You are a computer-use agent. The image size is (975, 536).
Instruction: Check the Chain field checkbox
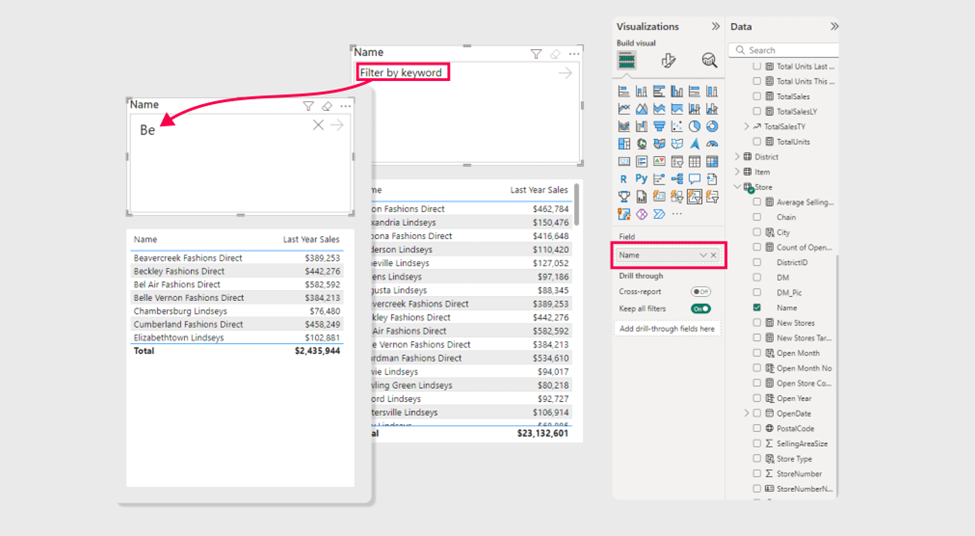[757, 217]
